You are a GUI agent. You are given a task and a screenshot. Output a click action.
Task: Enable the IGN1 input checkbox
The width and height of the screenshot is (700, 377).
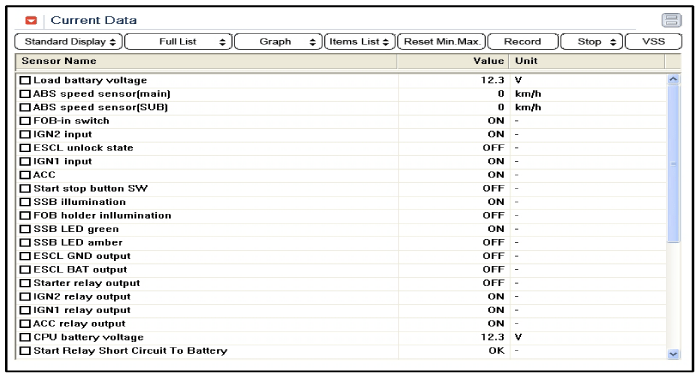tap(25, 161)
